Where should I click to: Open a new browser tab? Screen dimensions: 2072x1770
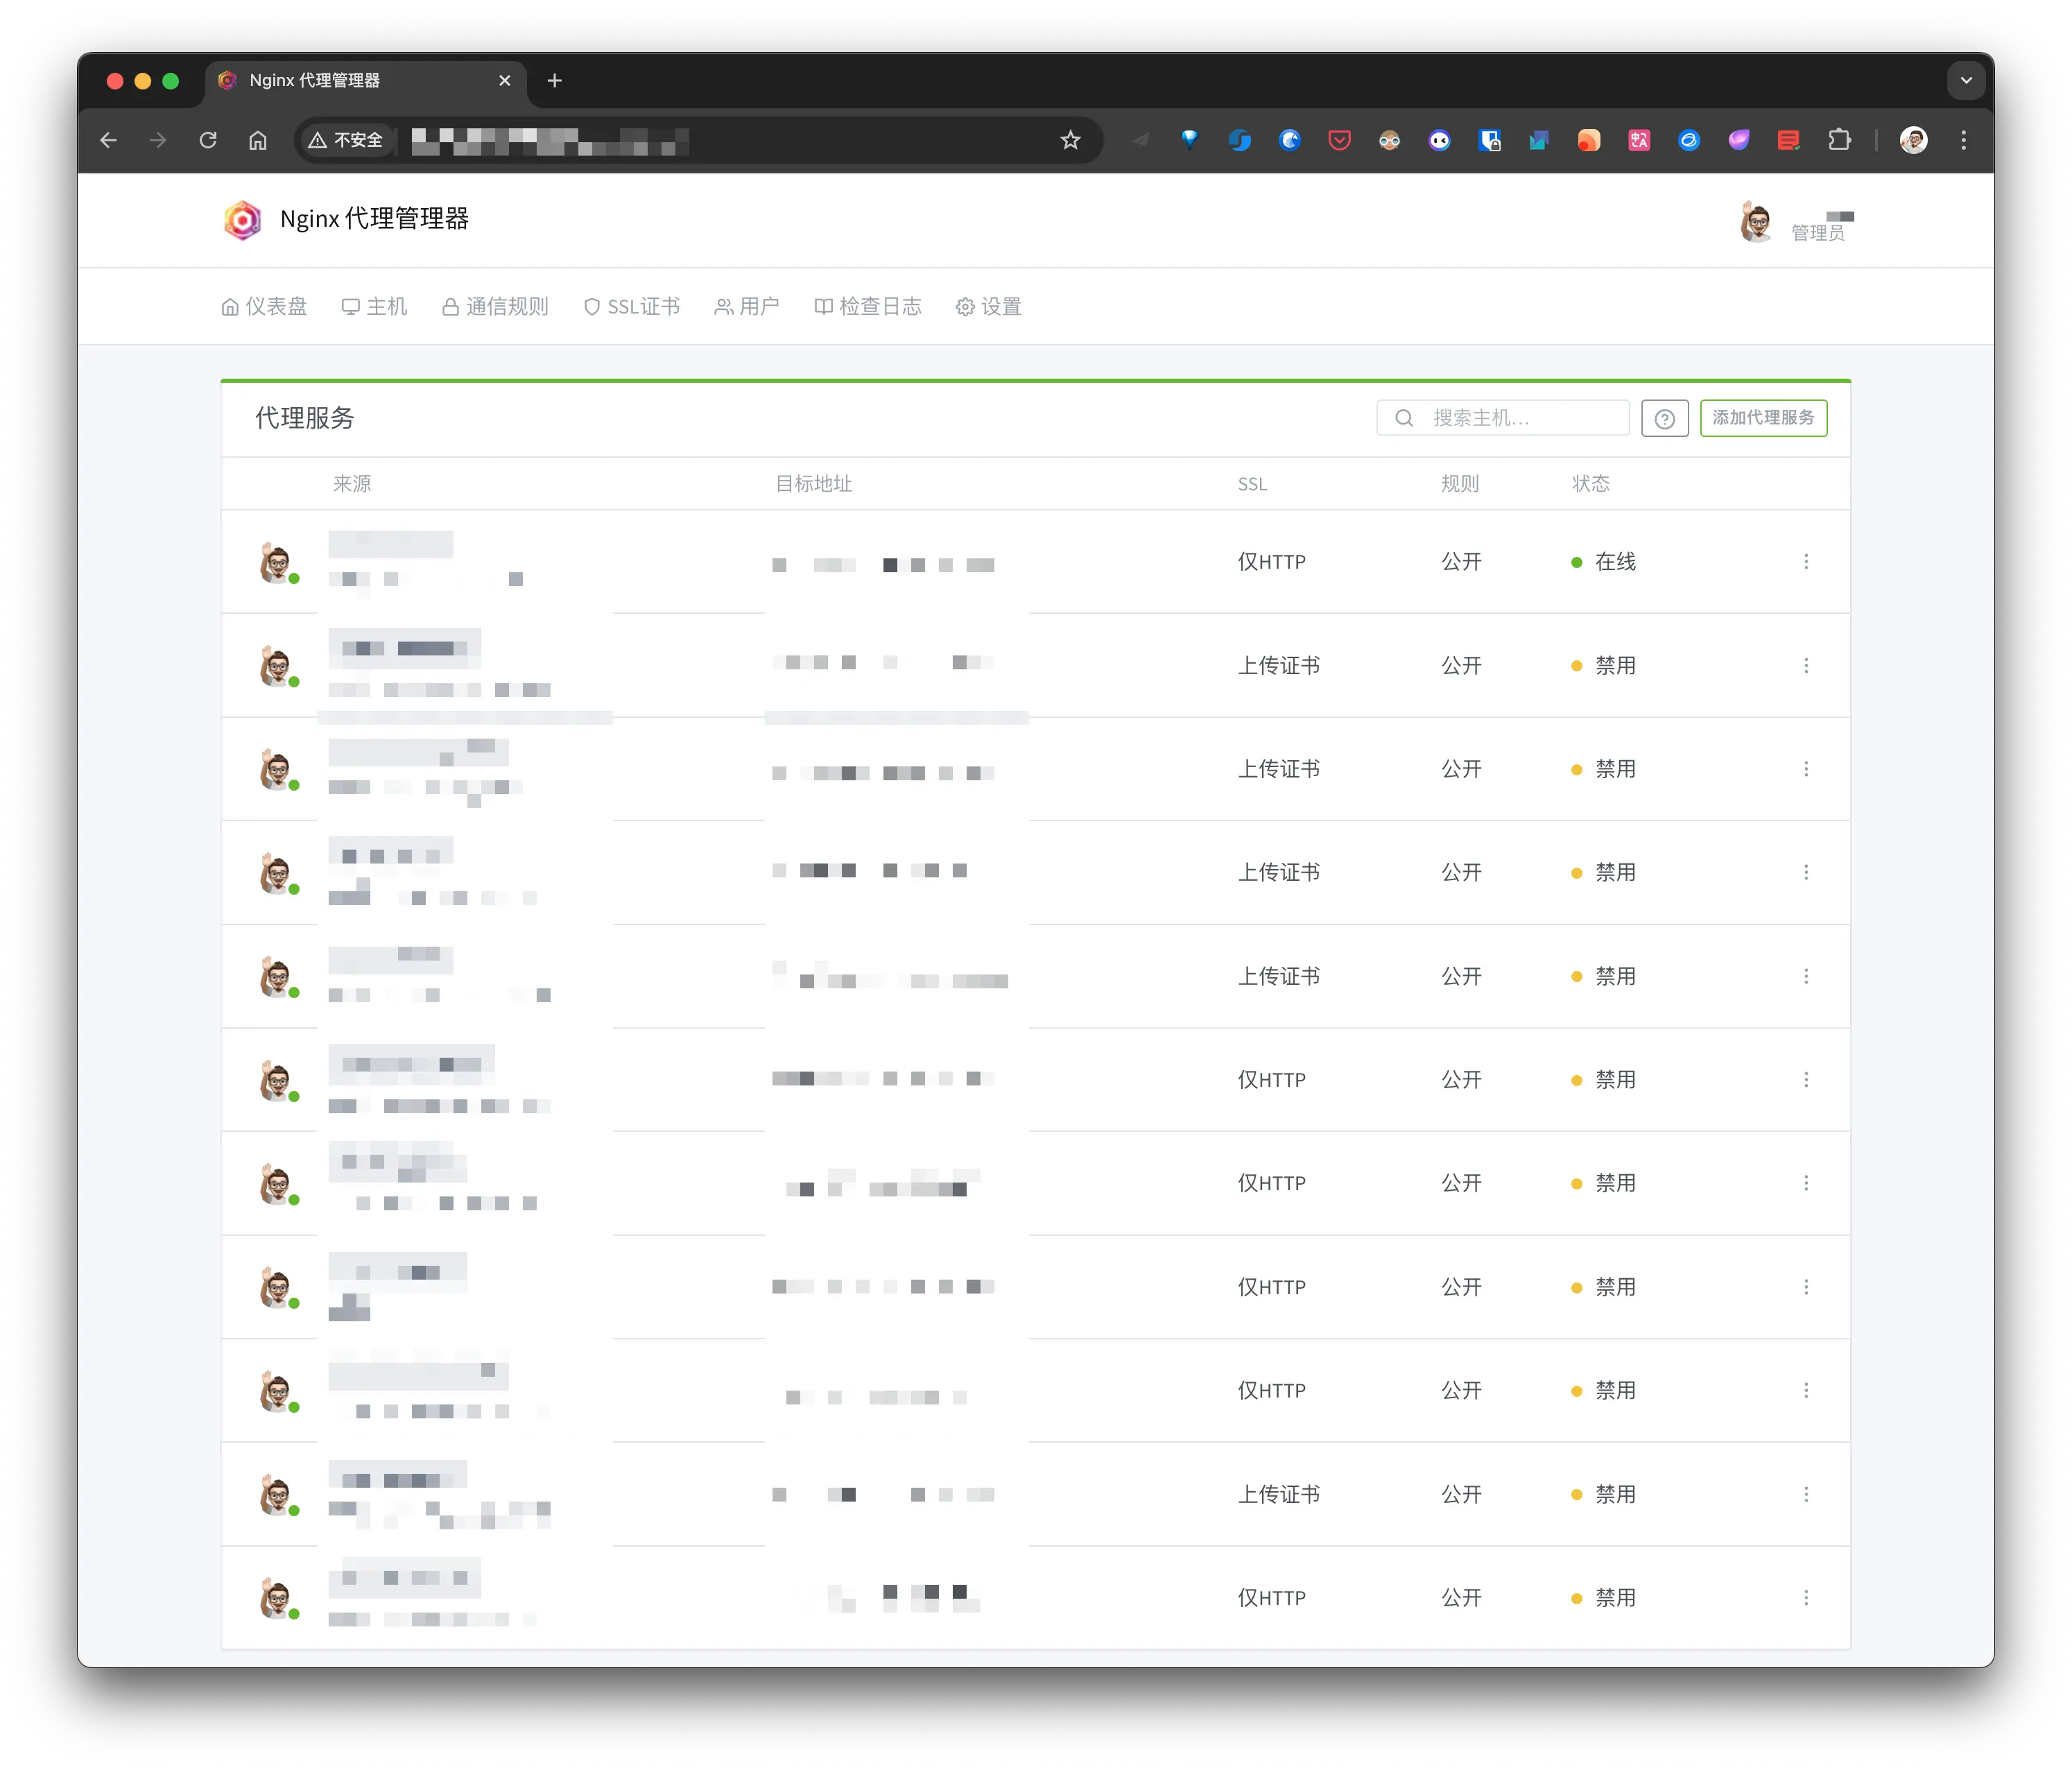tap(555, 81)
